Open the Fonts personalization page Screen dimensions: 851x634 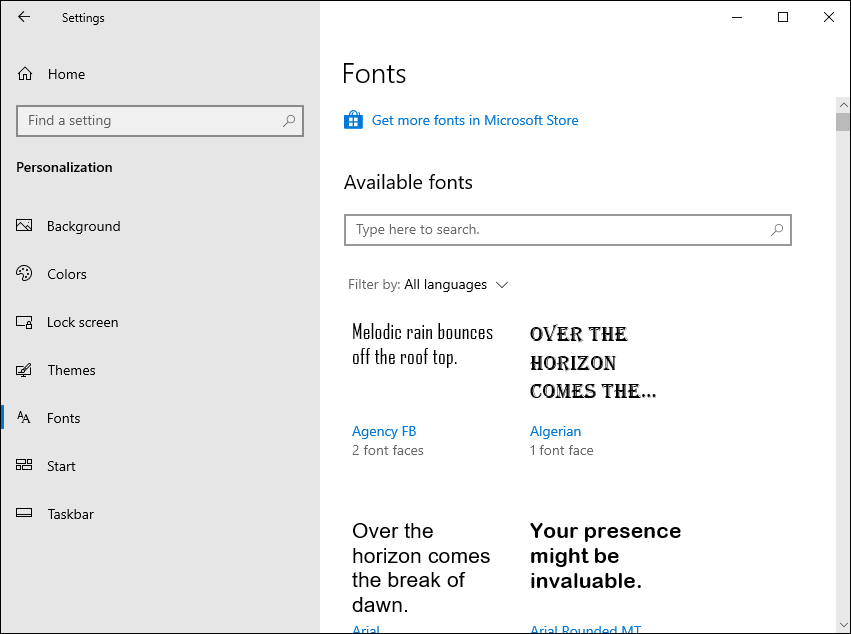pos(63,418)
